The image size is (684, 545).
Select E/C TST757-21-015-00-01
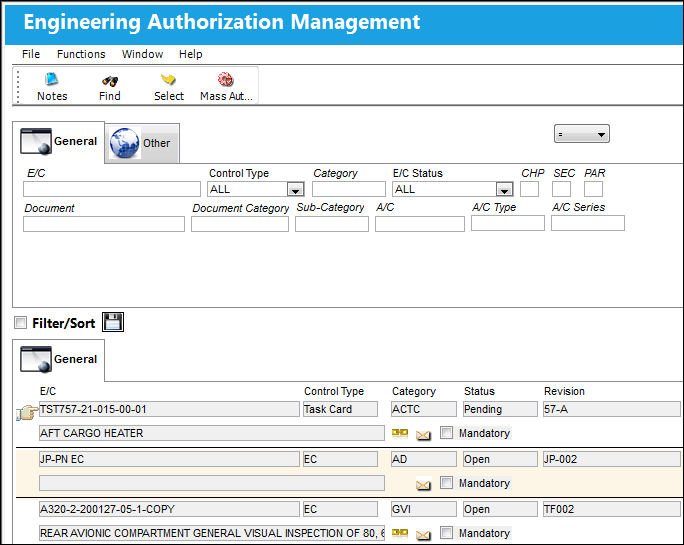pos(169,409)
